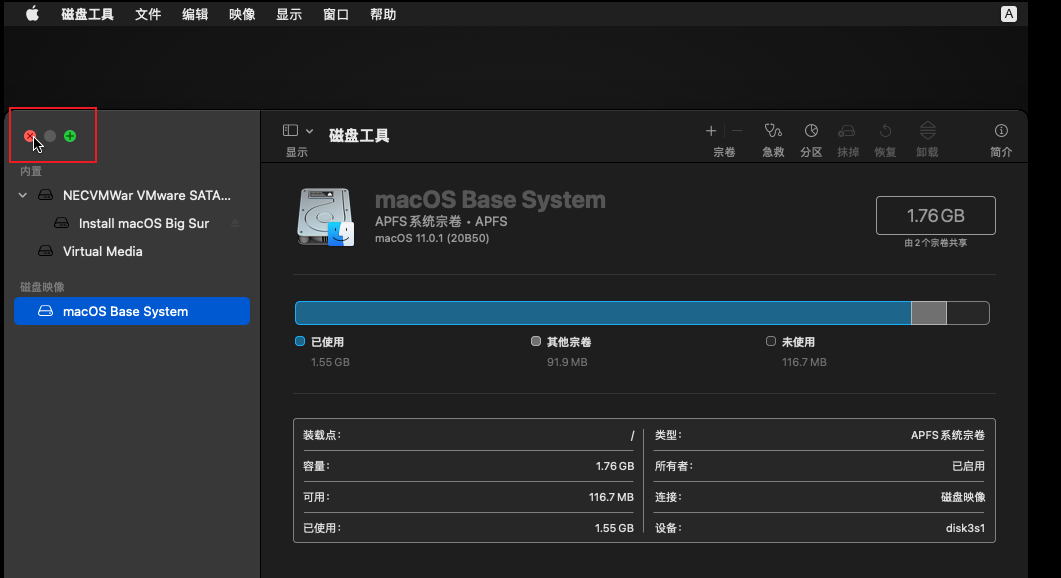Screen dimensions: 1061x578
Task: Open the 显示 view options dropdown arrow
Action: coord(309,131)
